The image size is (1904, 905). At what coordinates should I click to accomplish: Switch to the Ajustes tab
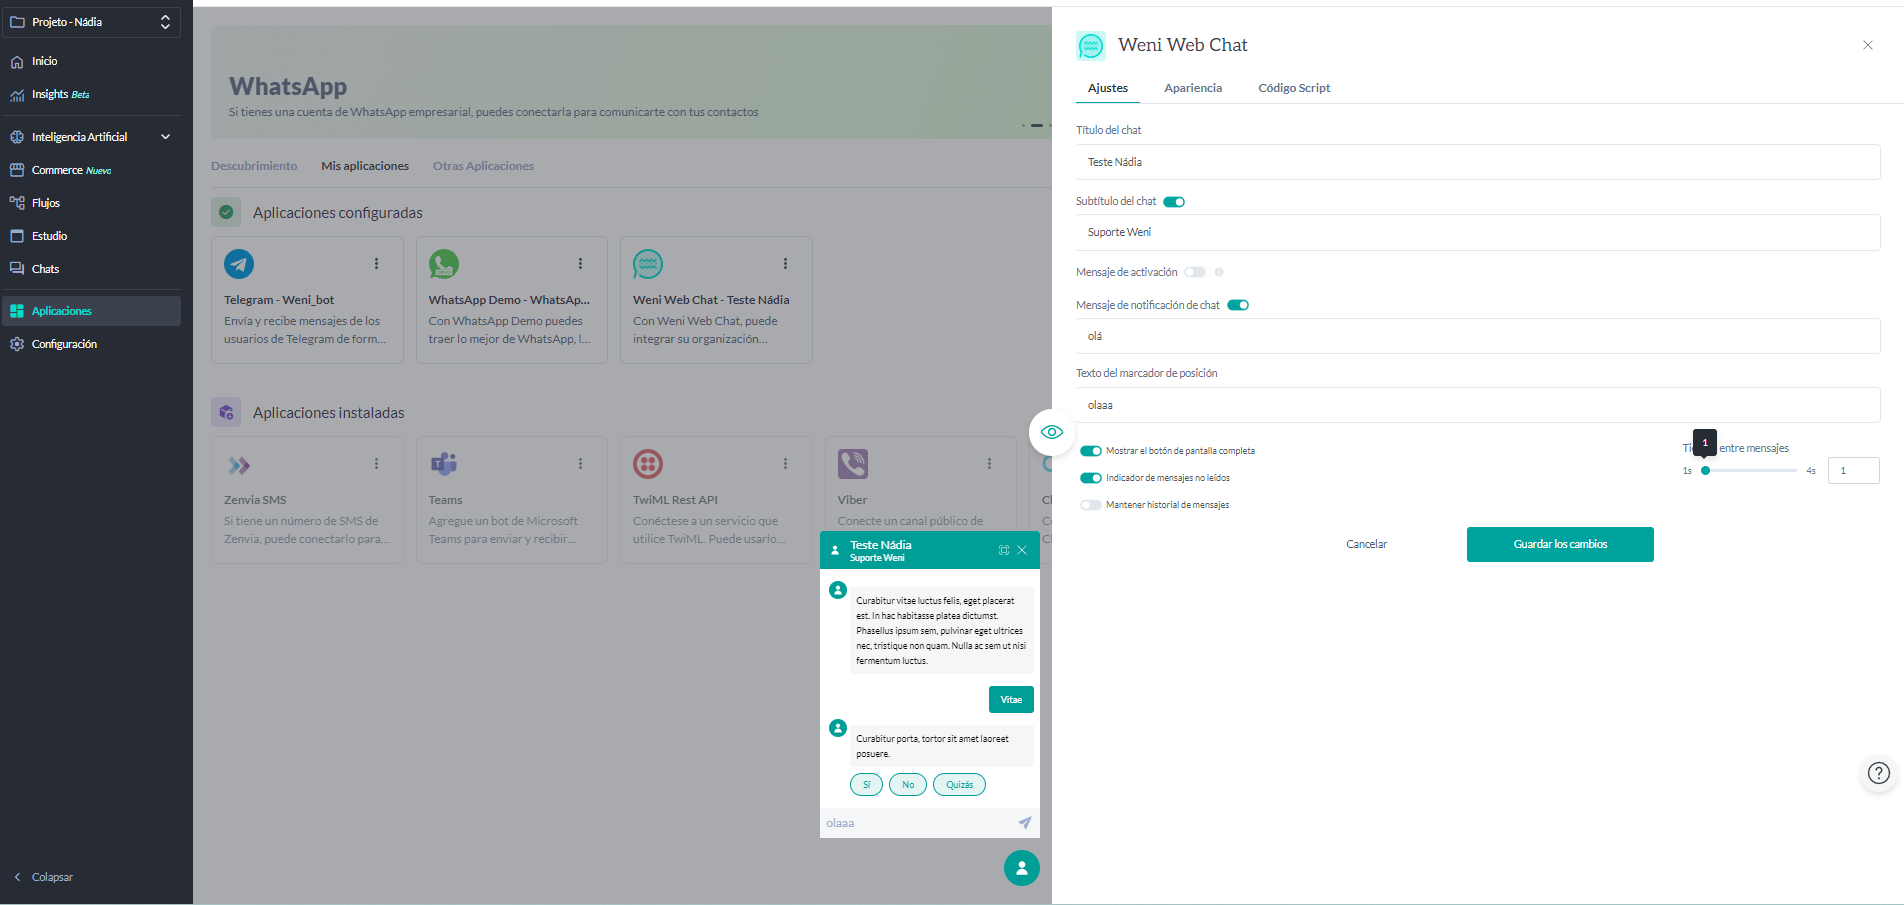click(x=1108, y=88)
